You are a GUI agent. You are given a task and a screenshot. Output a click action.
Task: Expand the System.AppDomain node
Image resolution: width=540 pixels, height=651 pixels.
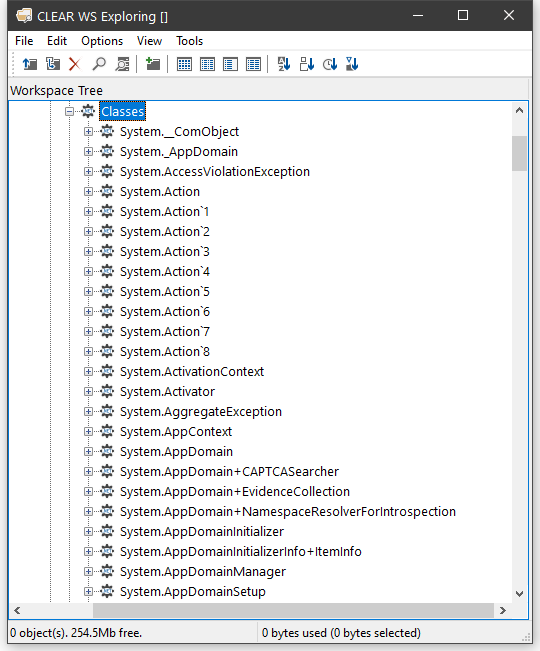tap(88, 451)
